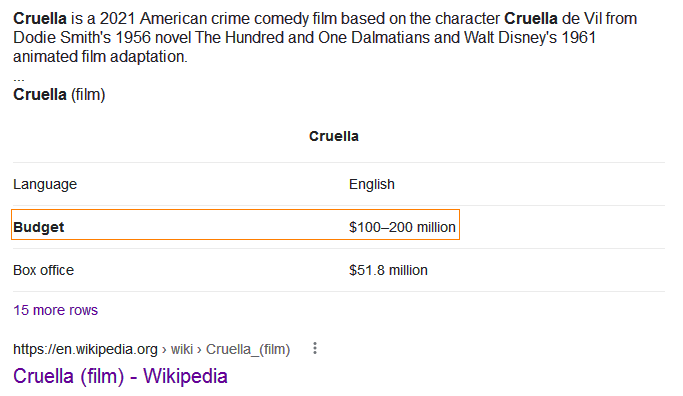The height and width of the screenshot is (396, 683).
Task: Click the "$51.8 million" box office value
Action: (388, 270)
